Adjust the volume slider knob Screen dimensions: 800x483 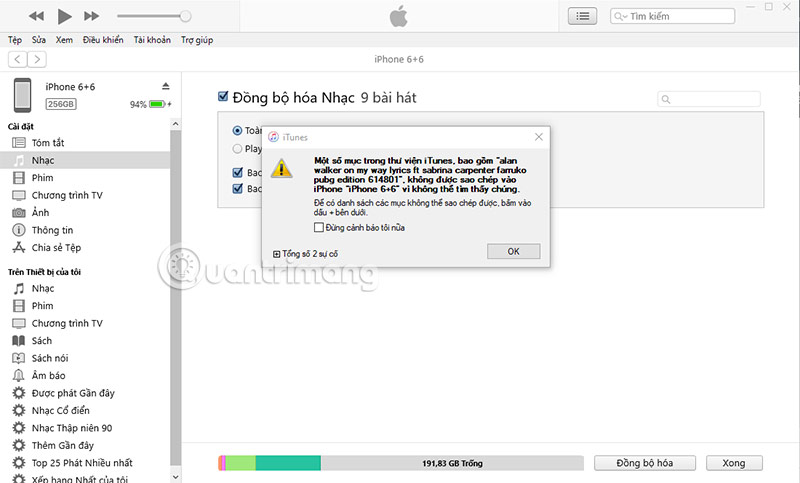186,16
